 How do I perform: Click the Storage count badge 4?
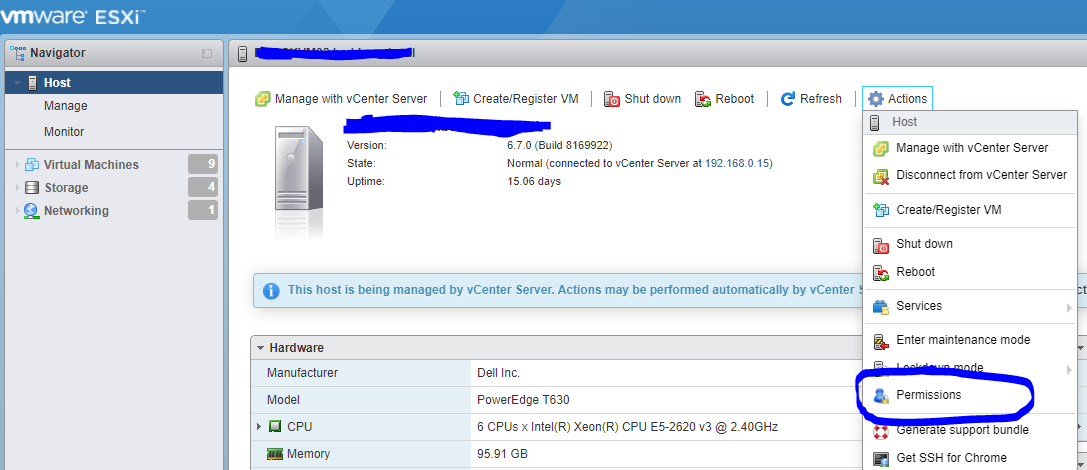click(203, 187)
